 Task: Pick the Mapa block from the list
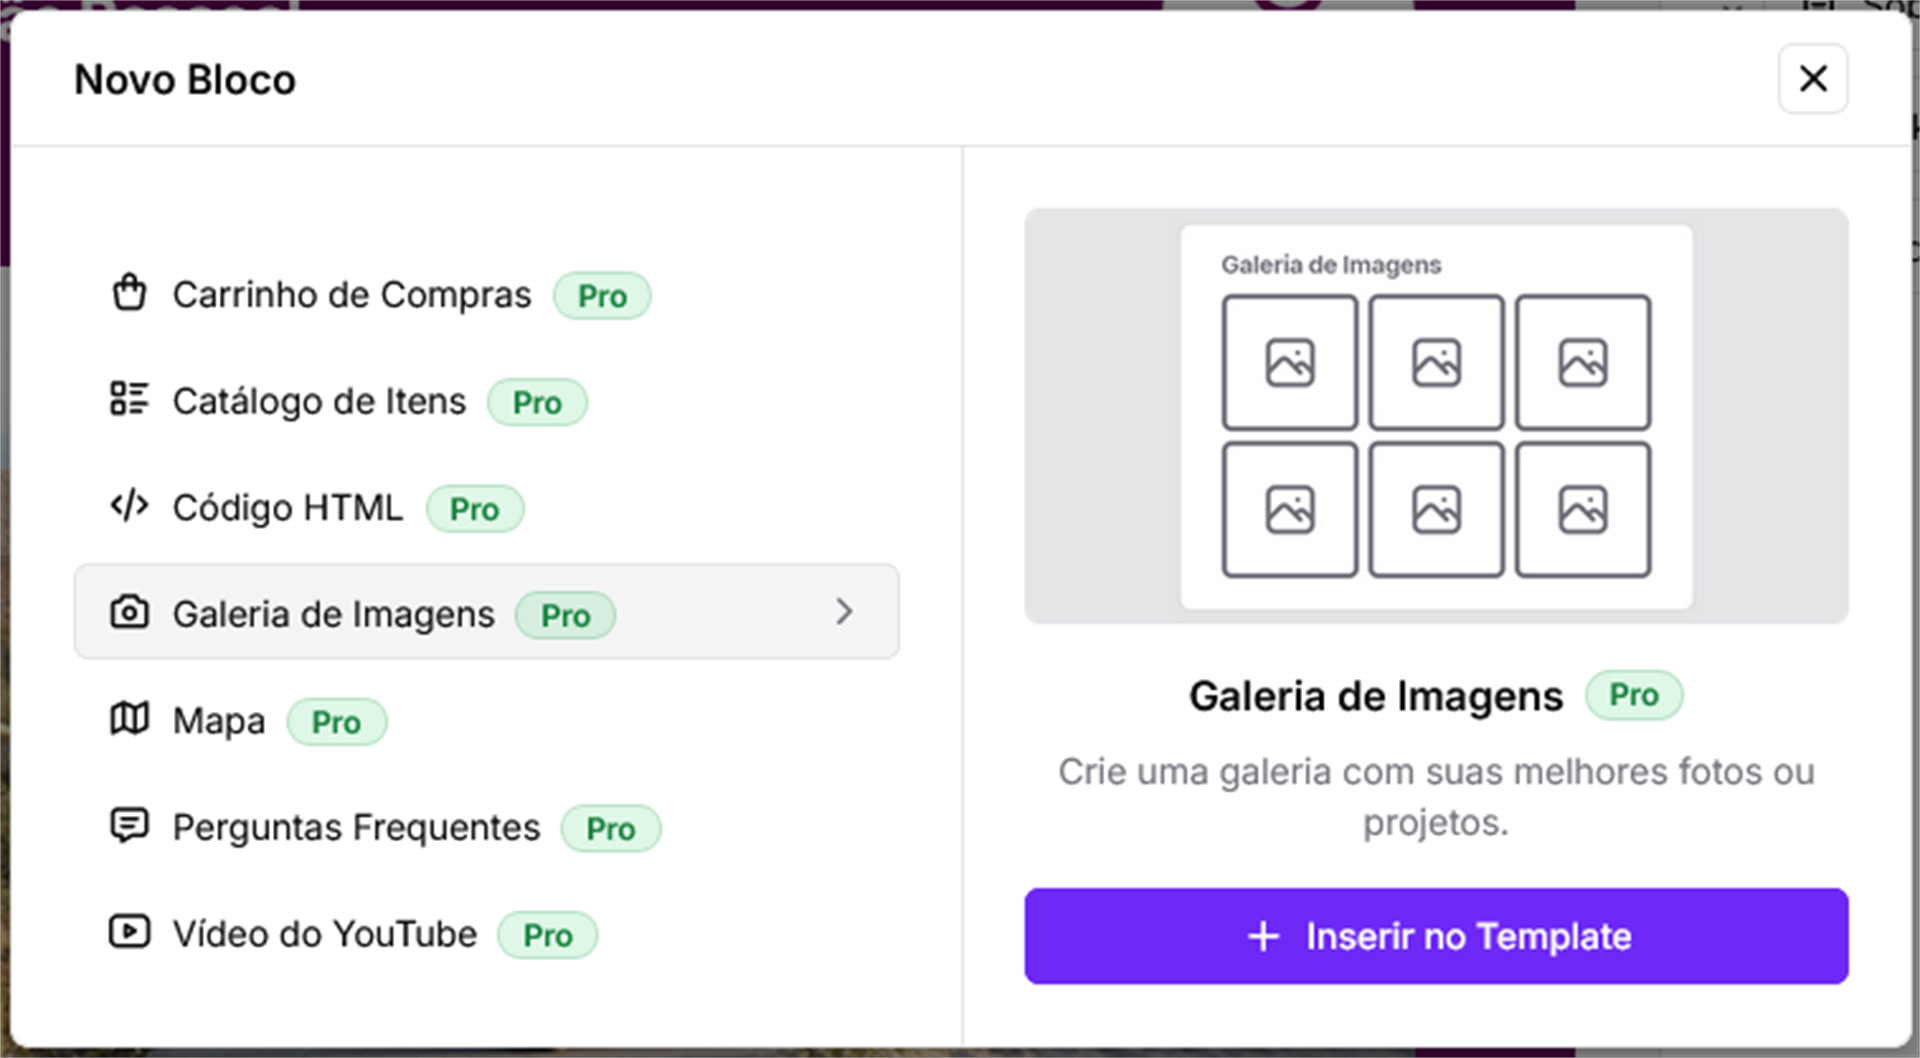219,721
